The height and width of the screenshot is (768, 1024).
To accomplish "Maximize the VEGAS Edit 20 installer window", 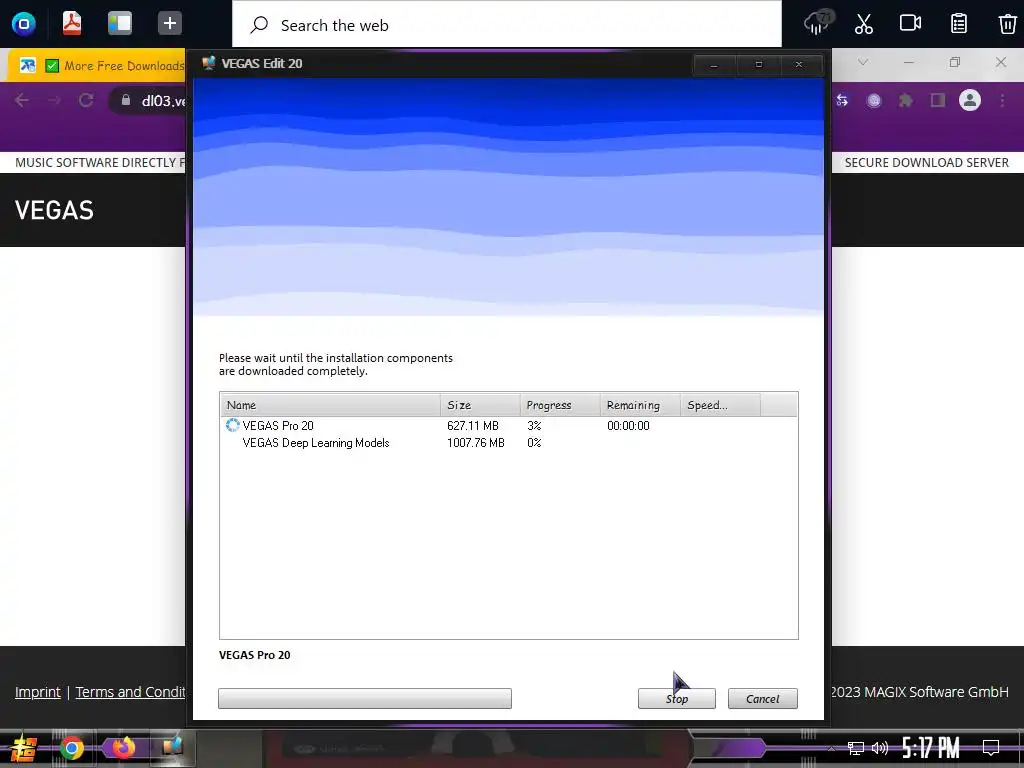I will 758,65.
